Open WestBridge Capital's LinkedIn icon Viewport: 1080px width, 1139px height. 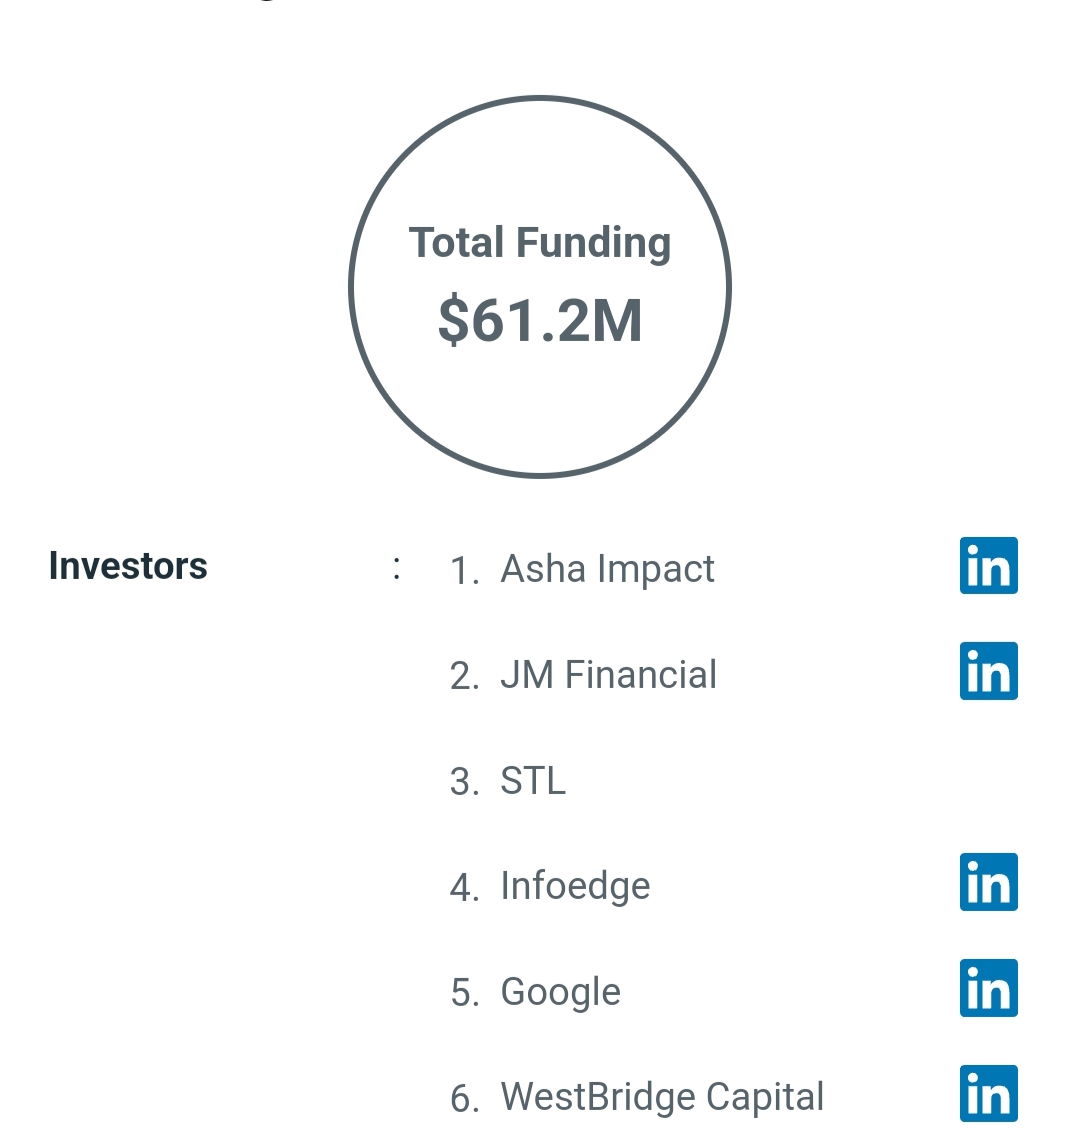point(988,1093)
